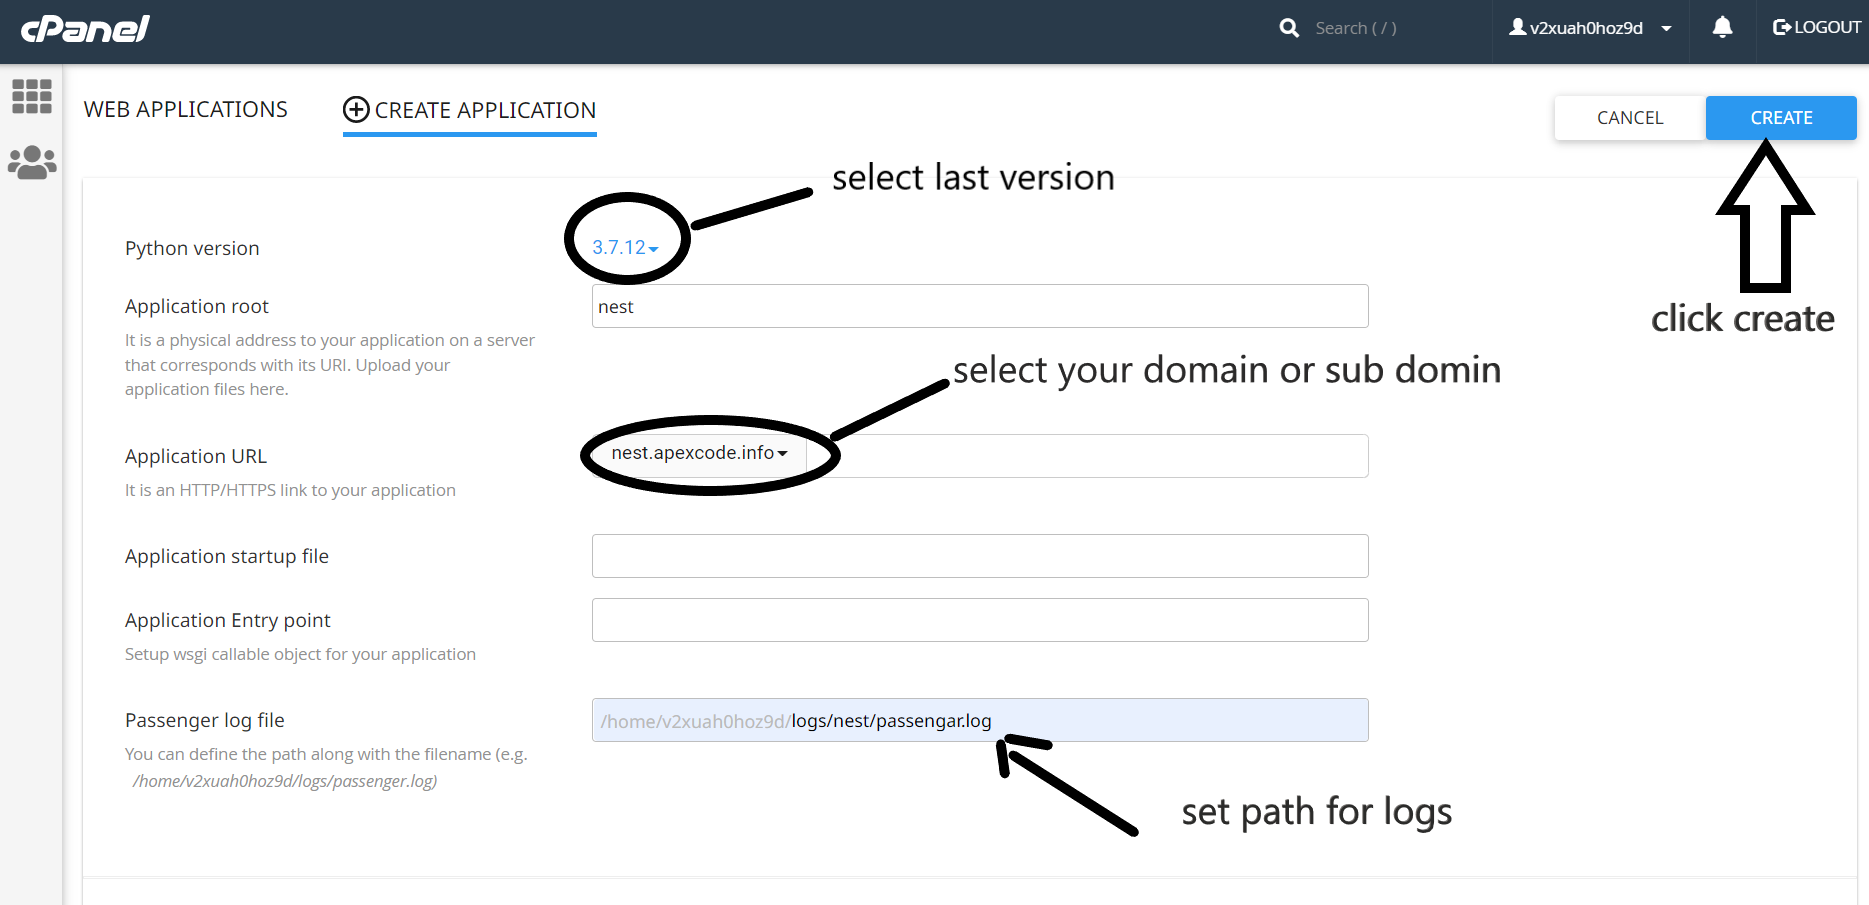Open the applications grid icon in sidebar
1869x905 pixels.
pos(31,96)
